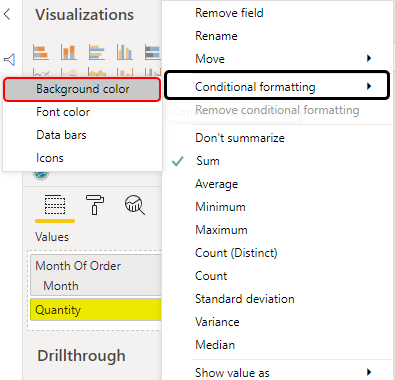The height and width of the screenshot is (380, 395).
Task: Select the 100% stacked bar chart visual
Action: point(153,52)
